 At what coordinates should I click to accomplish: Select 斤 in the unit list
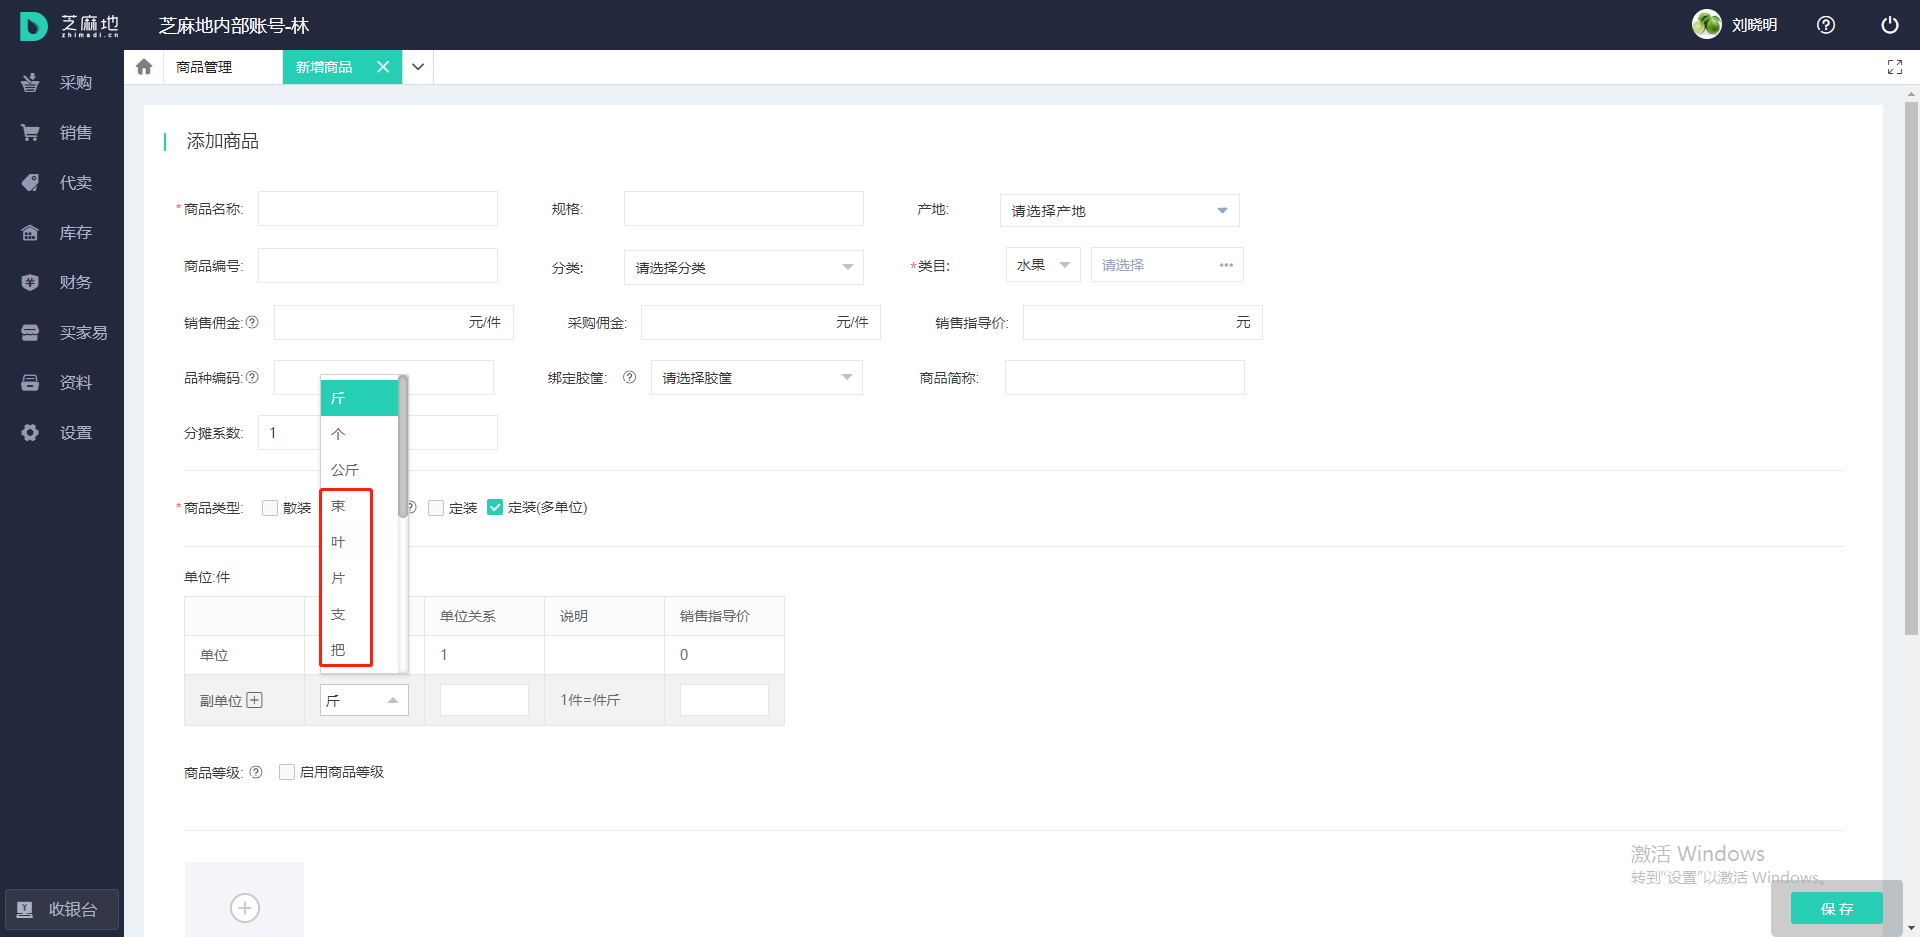359,398
